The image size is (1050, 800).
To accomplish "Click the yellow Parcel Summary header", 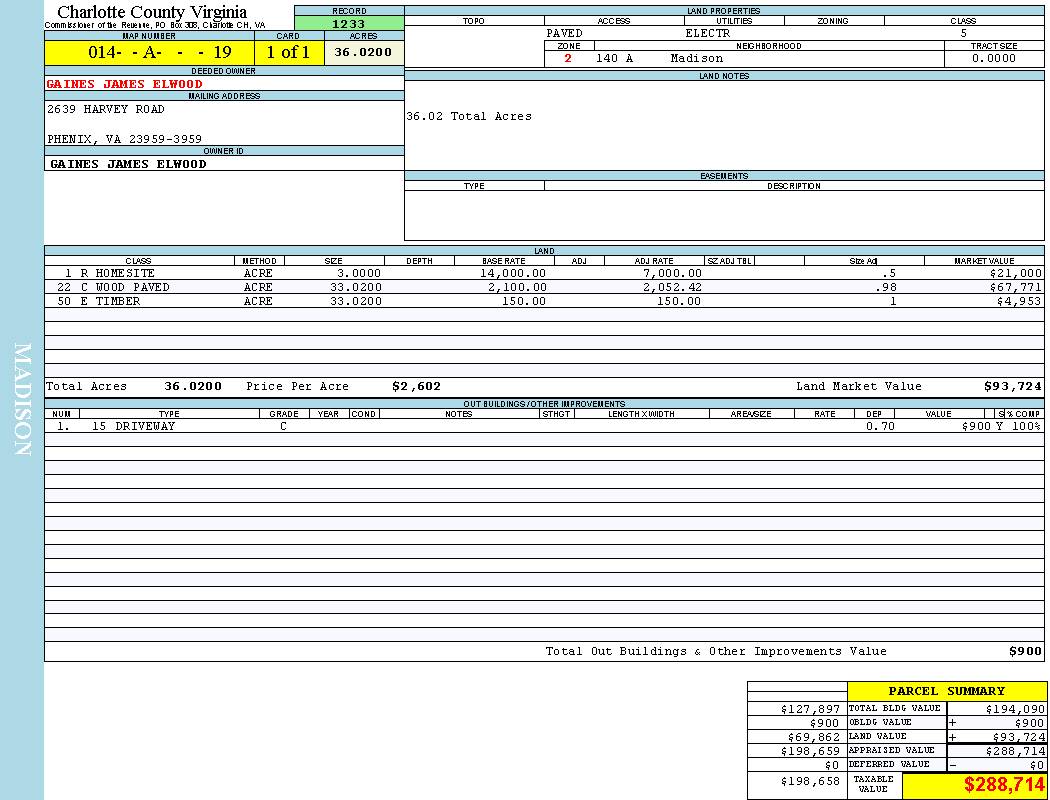I will click(x=946, y=691).
